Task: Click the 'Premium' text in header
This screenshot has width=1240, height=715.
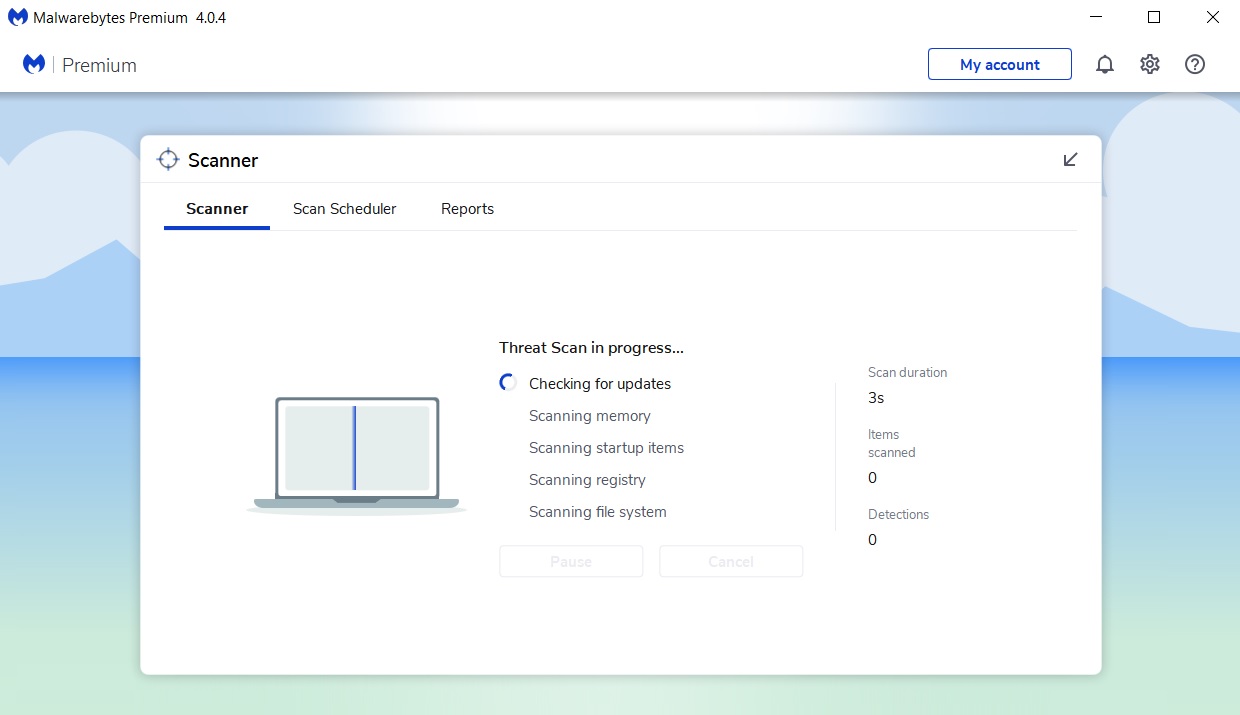Action: (x=99, y=65)
